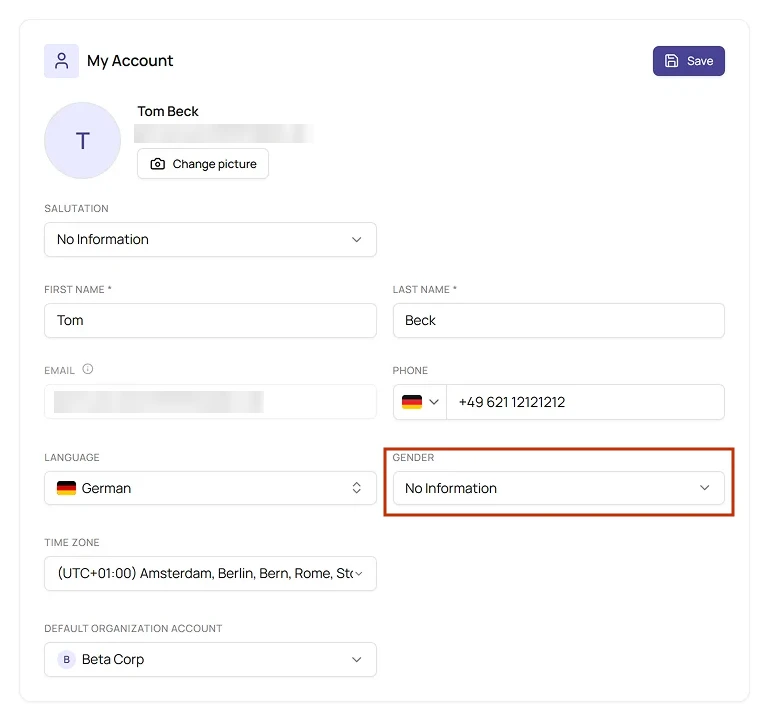Open the Salutation dropdown

tap(210, 240)
